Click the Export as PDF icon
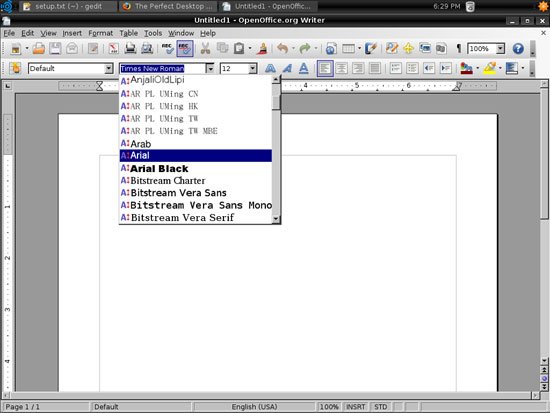The width and height of the screenshot is (550, 413). [113, 48]
